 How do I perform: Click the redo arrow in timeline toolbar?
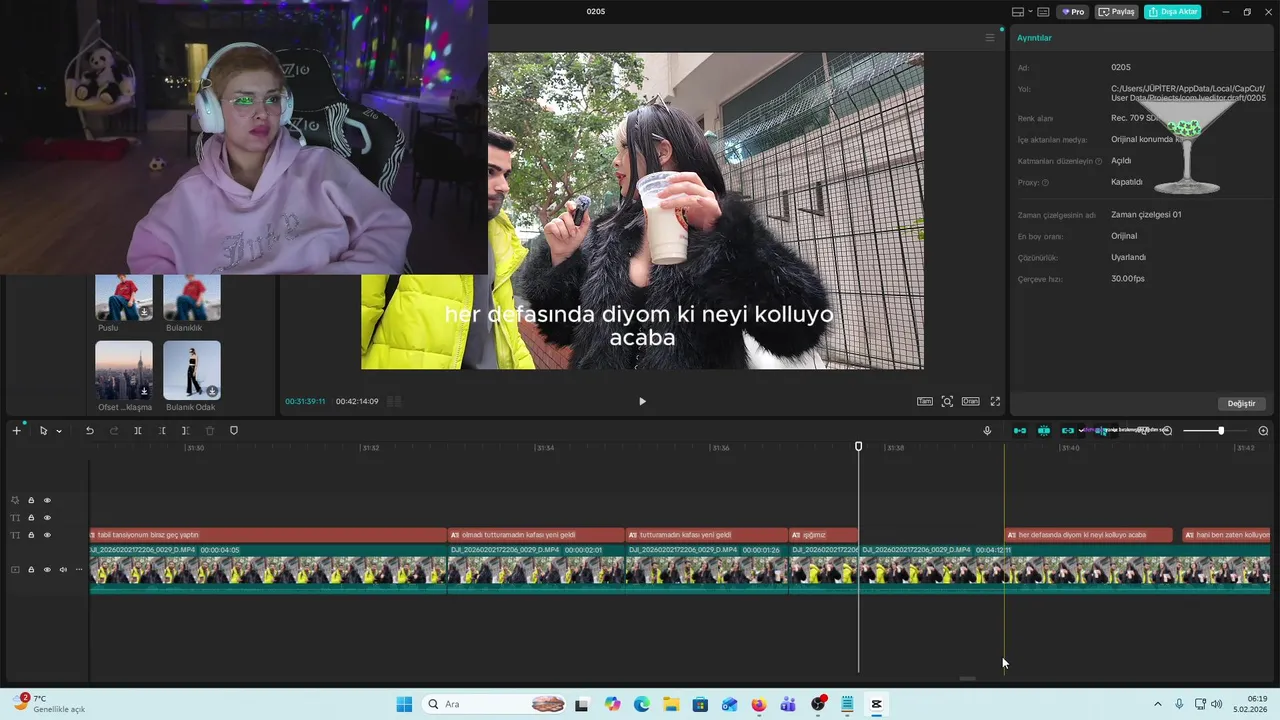pyautogui.click(x=113, y=431)
